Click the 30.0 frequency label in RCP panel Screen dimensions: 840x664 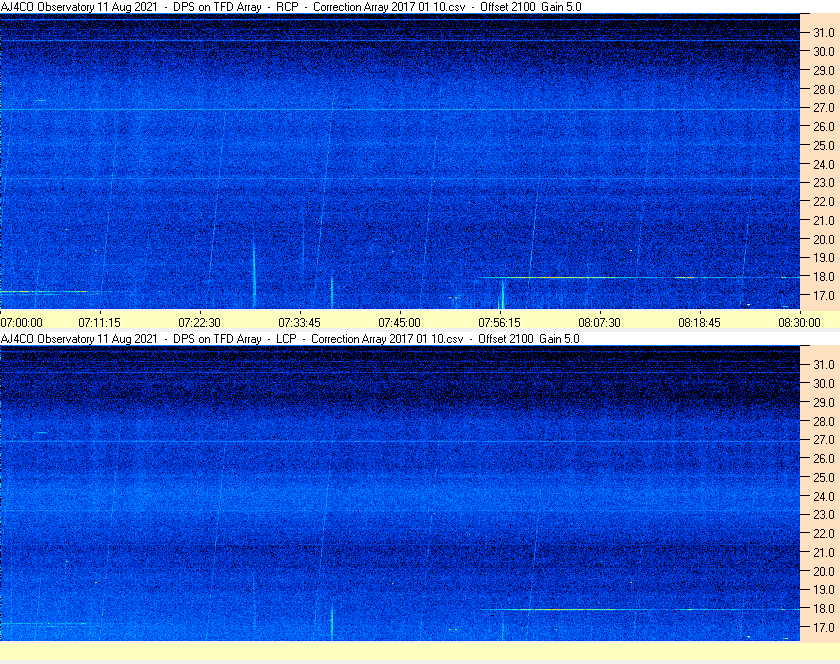[824, 51]
